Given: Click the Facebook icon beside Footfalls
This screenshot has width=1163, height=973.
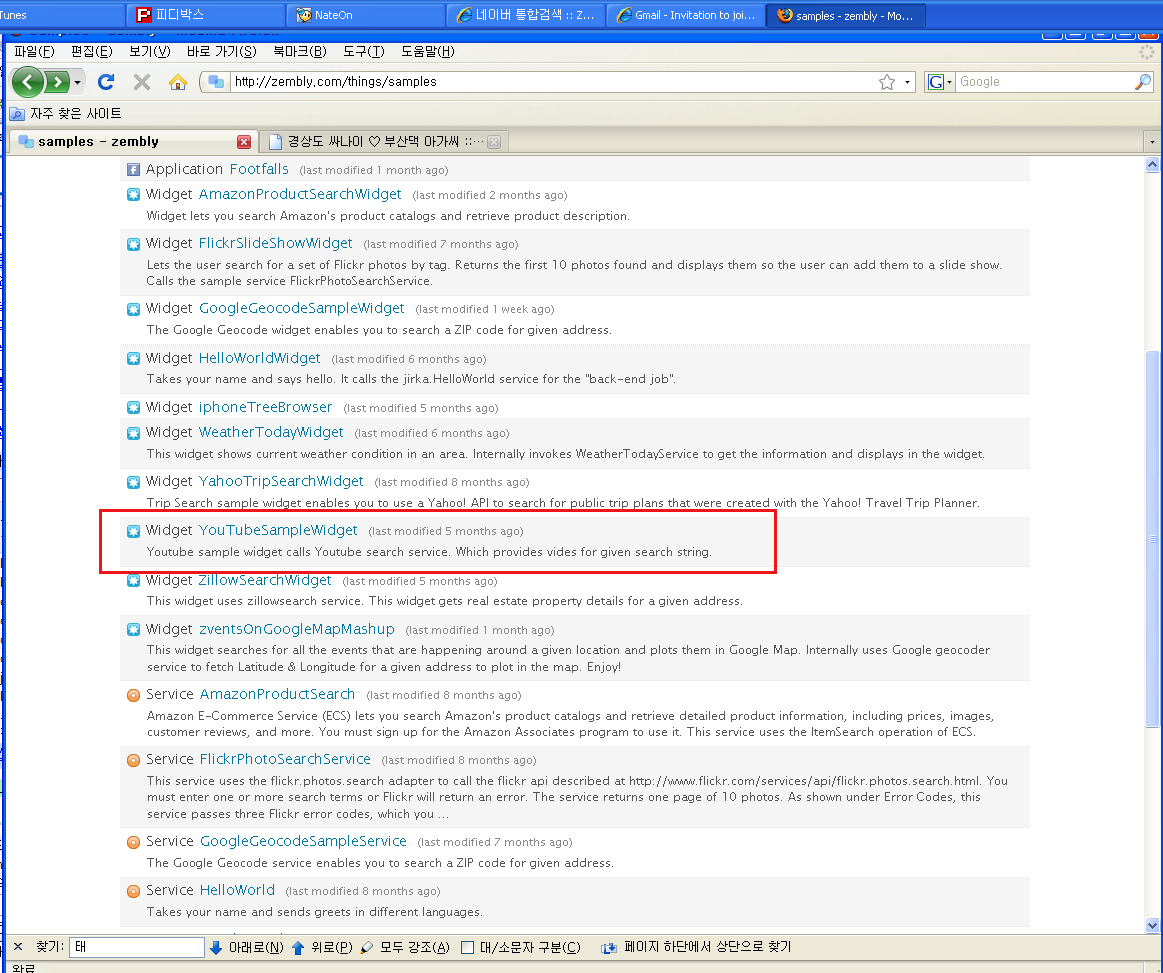Looking at the screenshot, I should pos(134,170).
